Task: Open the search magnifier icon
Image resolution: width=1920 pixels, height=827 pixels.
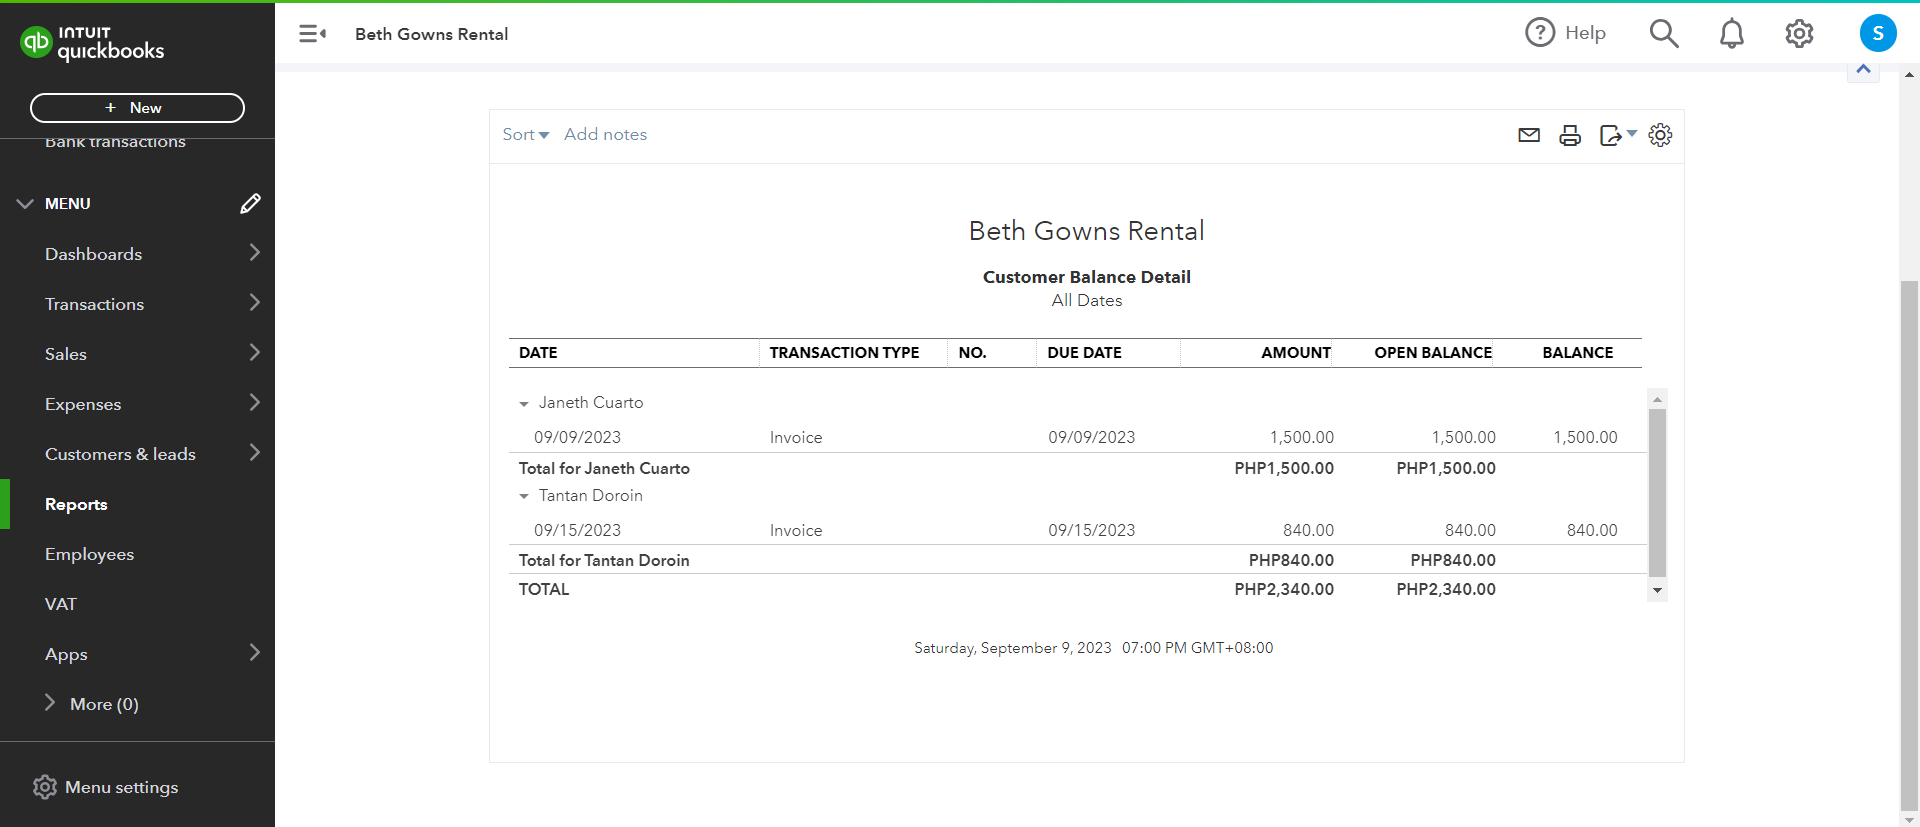Action: 1664,33
